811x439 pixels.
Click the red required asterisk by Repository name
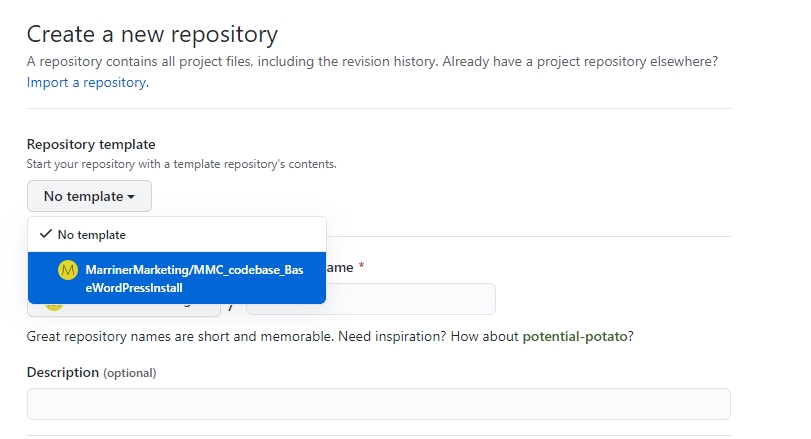click(x=361, y=267)
